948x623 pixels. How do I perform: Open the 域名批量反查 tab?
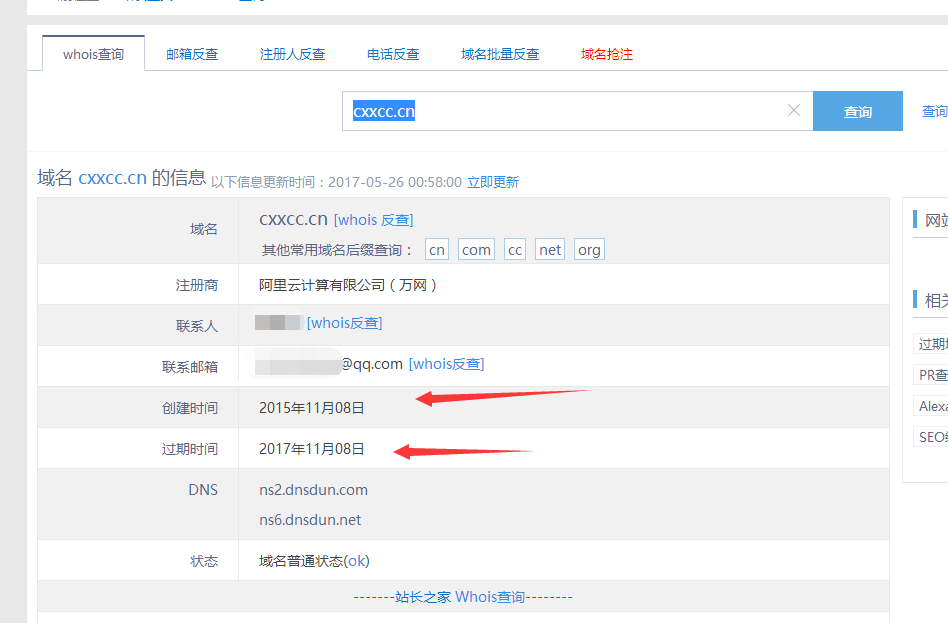[x=500, y=54]
